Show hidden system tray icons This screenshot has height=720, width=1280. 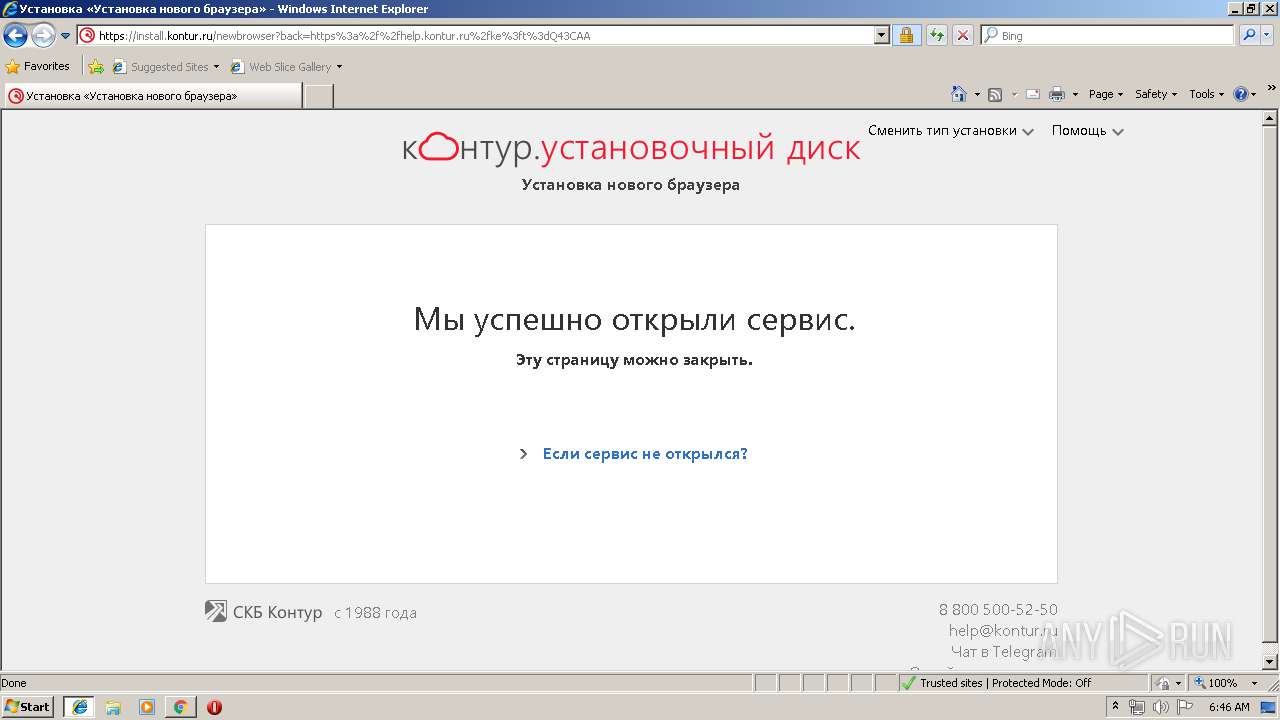coord(1116,707)
